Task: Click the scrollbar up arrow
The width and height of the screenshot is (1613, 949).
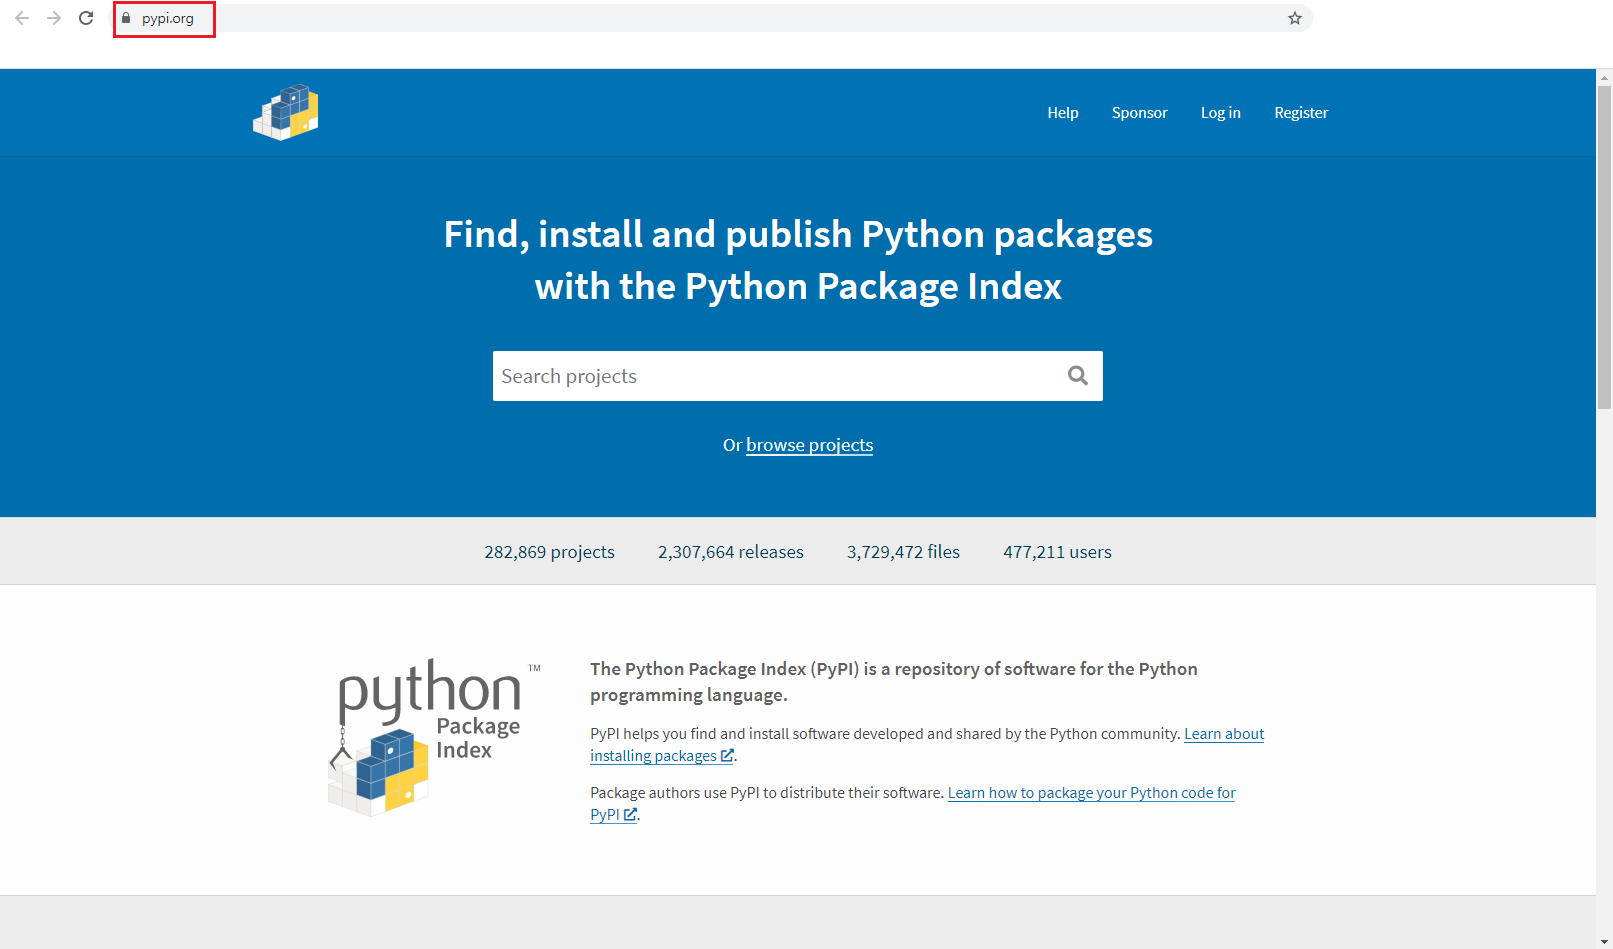Action: click(x=1604, y=76)
